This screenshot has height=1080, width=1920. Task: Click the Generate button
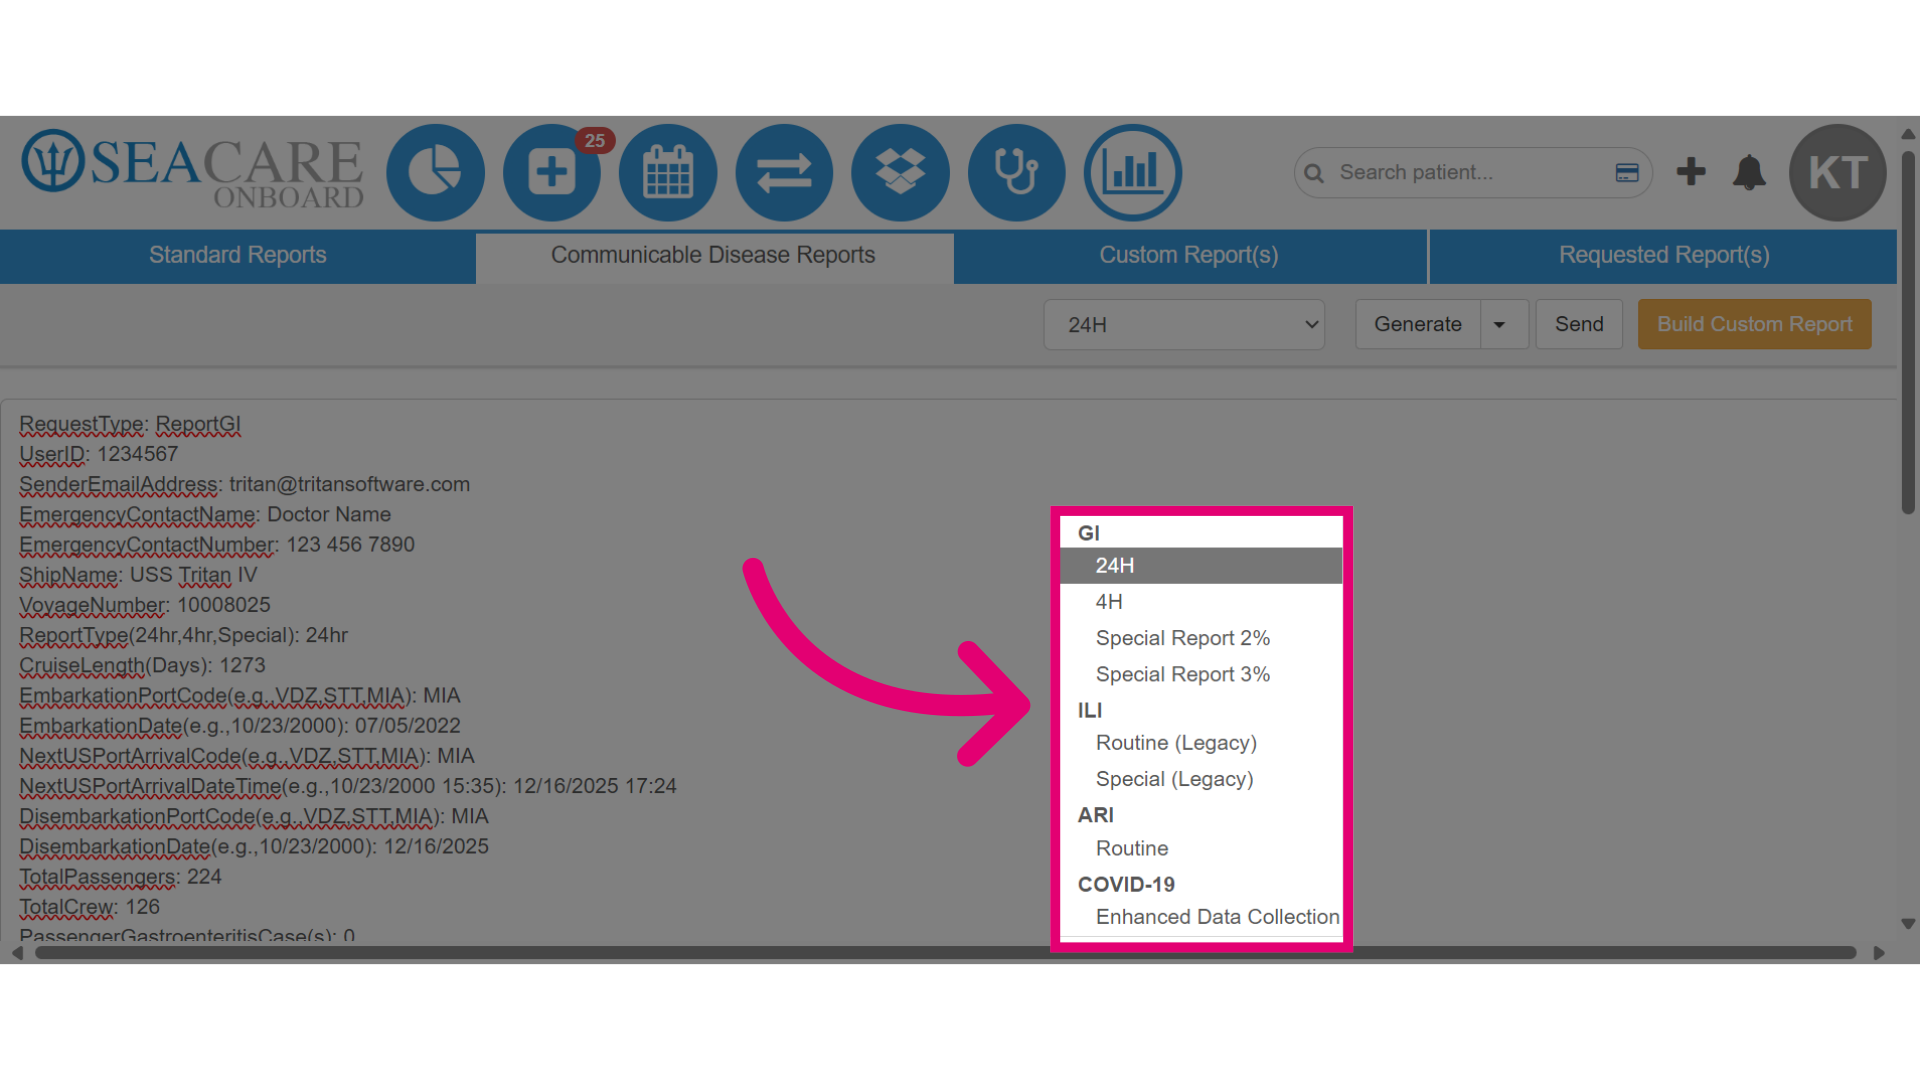(x=1418, y=325)
